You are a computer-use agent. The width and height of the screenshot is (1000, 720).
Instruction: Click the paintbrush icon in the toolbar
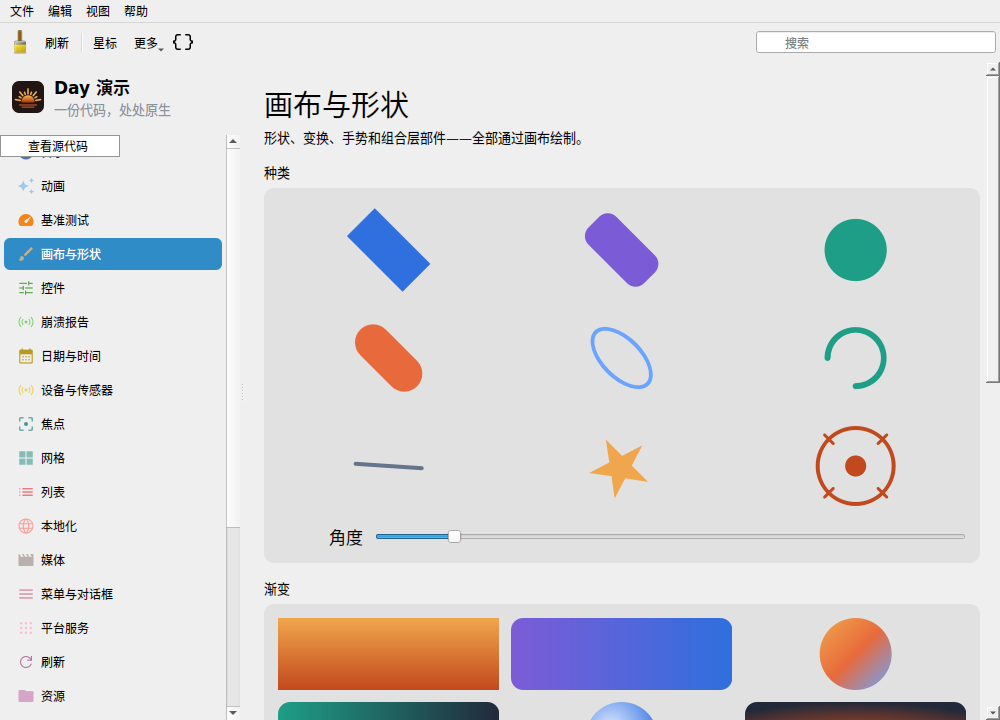[x=20, y=42]
